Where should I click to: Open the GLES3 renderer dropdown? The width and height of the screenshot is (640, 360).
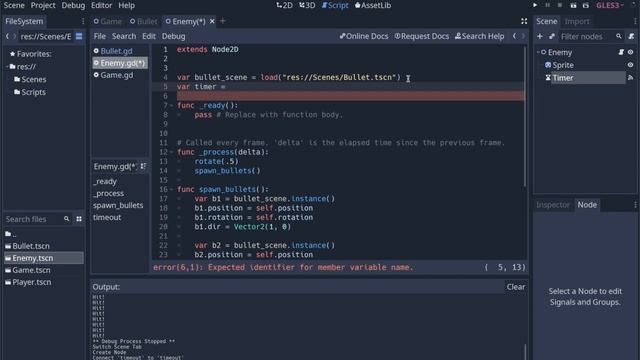pos(610,5)
